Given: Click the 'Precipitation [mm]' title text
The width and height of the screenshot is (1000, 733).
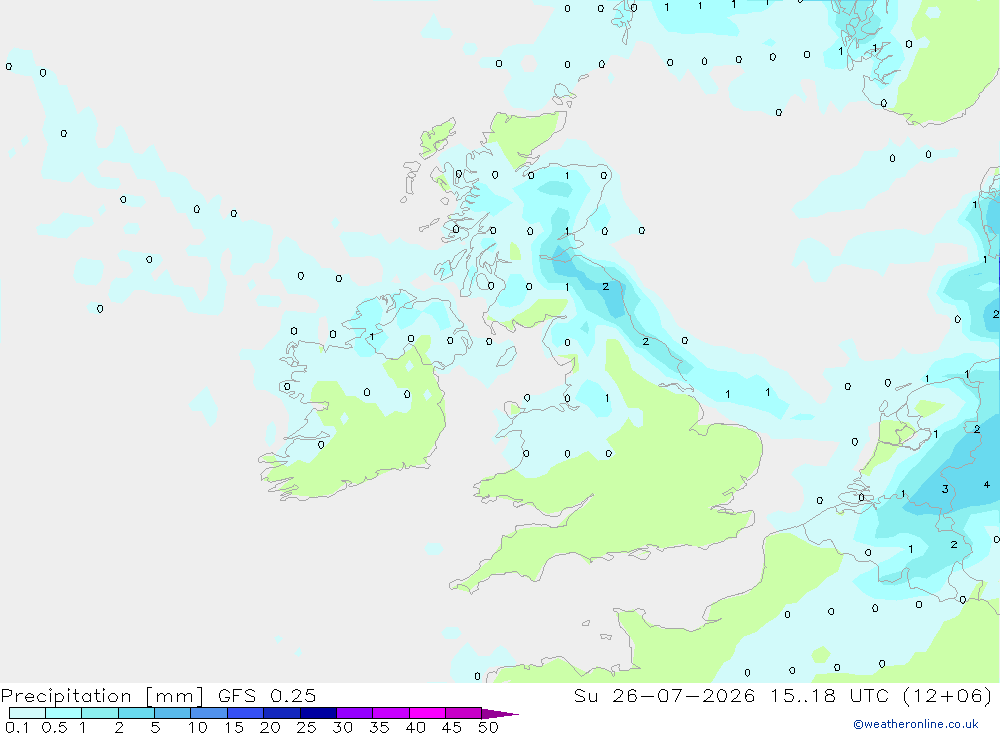Looking at the screenshot, I should pyautogui.click(x=102, y=696).
